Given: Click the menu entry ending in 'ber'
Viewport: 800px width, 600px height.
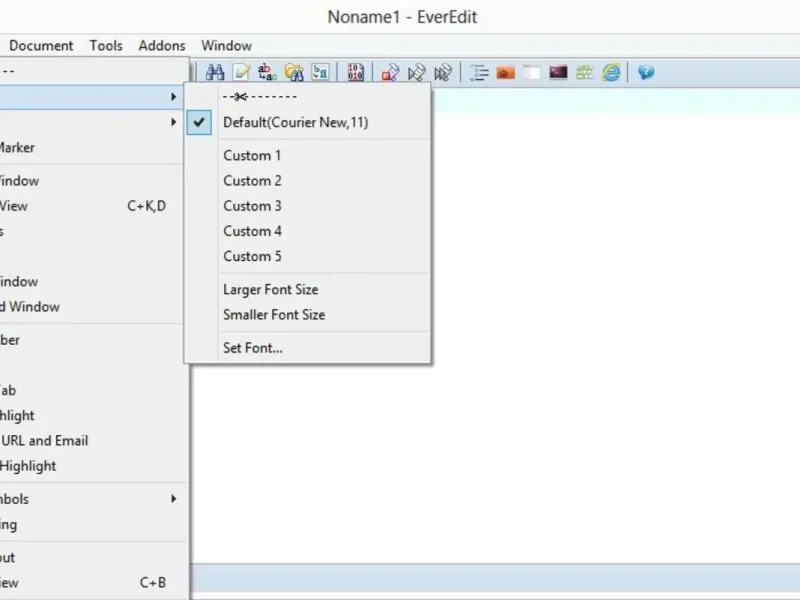Looking at the screenshot, I should tap(92, 340).
